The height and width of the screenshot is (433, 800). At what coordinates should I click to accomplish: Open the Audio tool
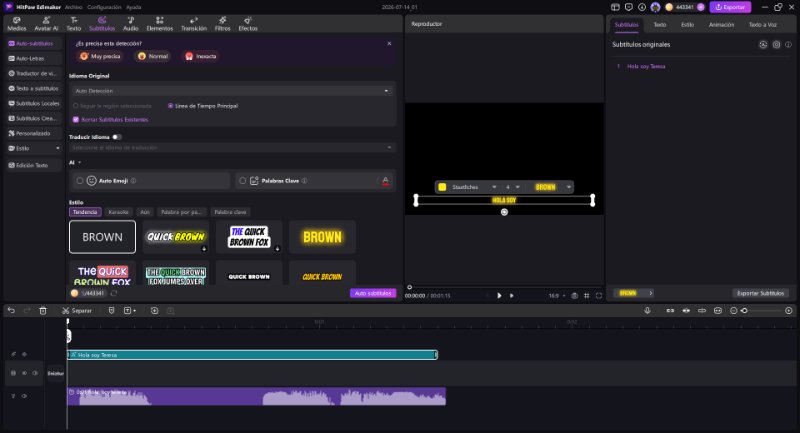coord(131,23)
